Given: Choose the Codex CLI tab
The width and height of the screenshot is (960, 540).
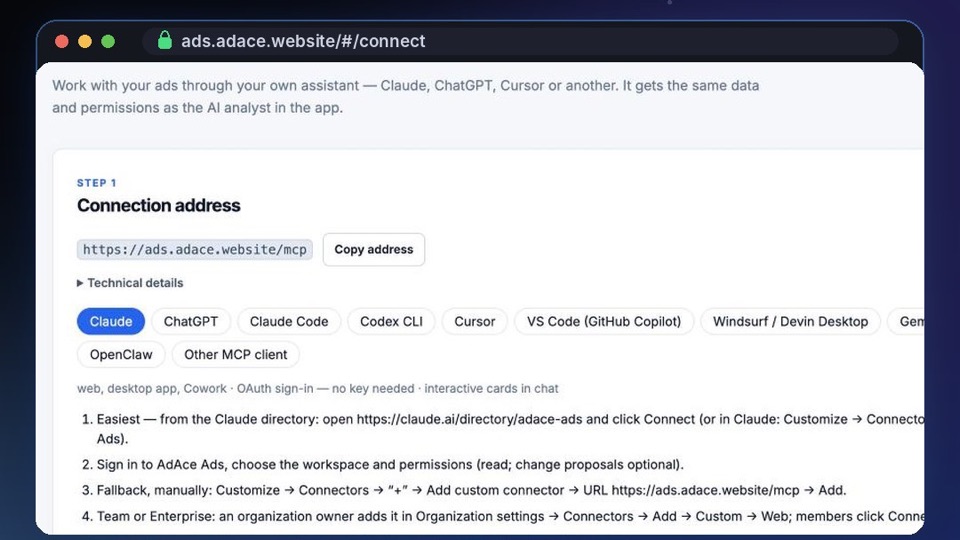Looking at the screenshot, I should (391, 321).
